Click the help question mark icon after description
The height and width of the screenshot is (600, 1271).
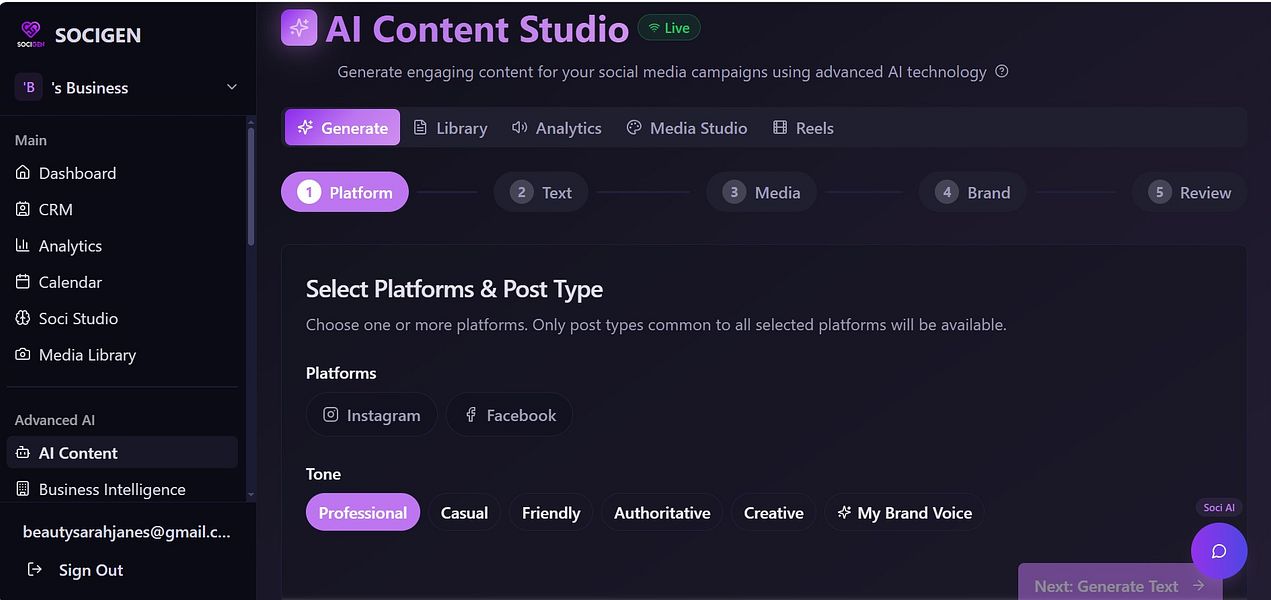point(1002,71)
